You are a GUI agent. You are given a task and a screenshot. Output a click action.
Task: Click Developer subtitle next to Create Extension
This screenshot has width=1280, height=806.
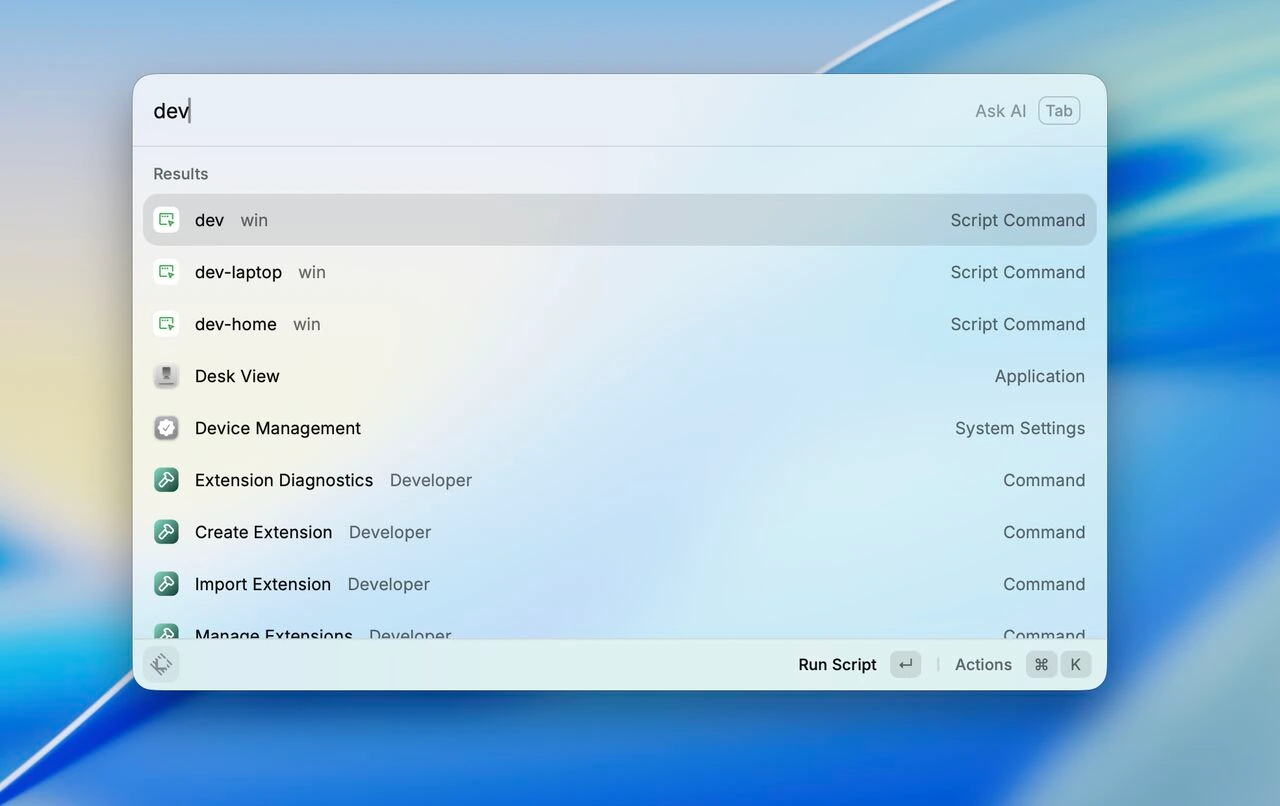click(x=390, y=532)
